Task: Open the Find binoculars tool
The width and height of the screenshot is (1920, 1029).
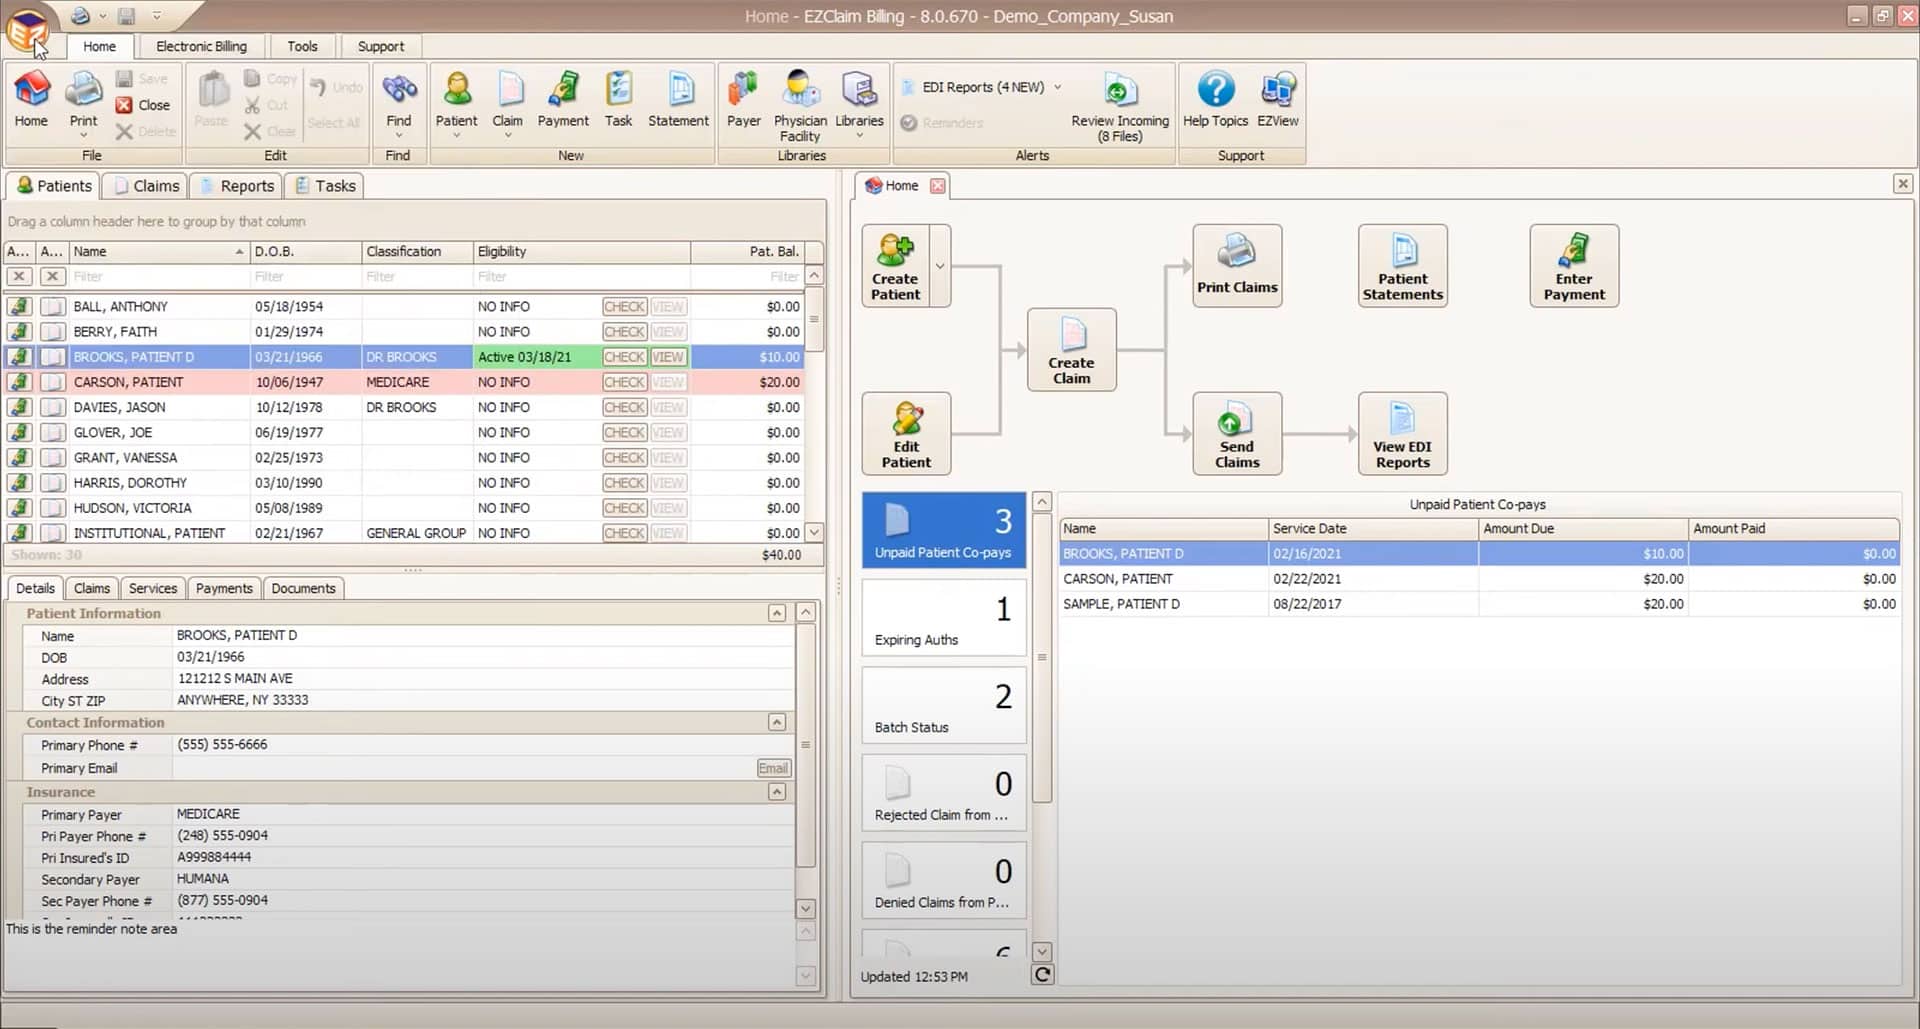Action: click(x=398, y=104)
